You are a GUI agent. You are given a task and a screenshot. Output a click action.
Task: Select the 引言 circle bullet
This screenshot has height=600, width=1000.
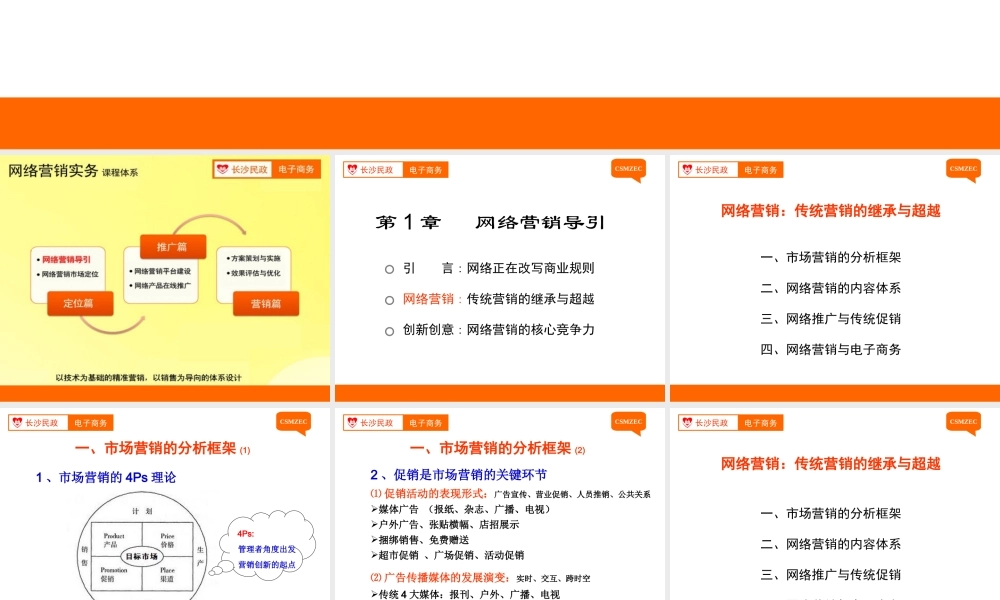click(389, 268)
